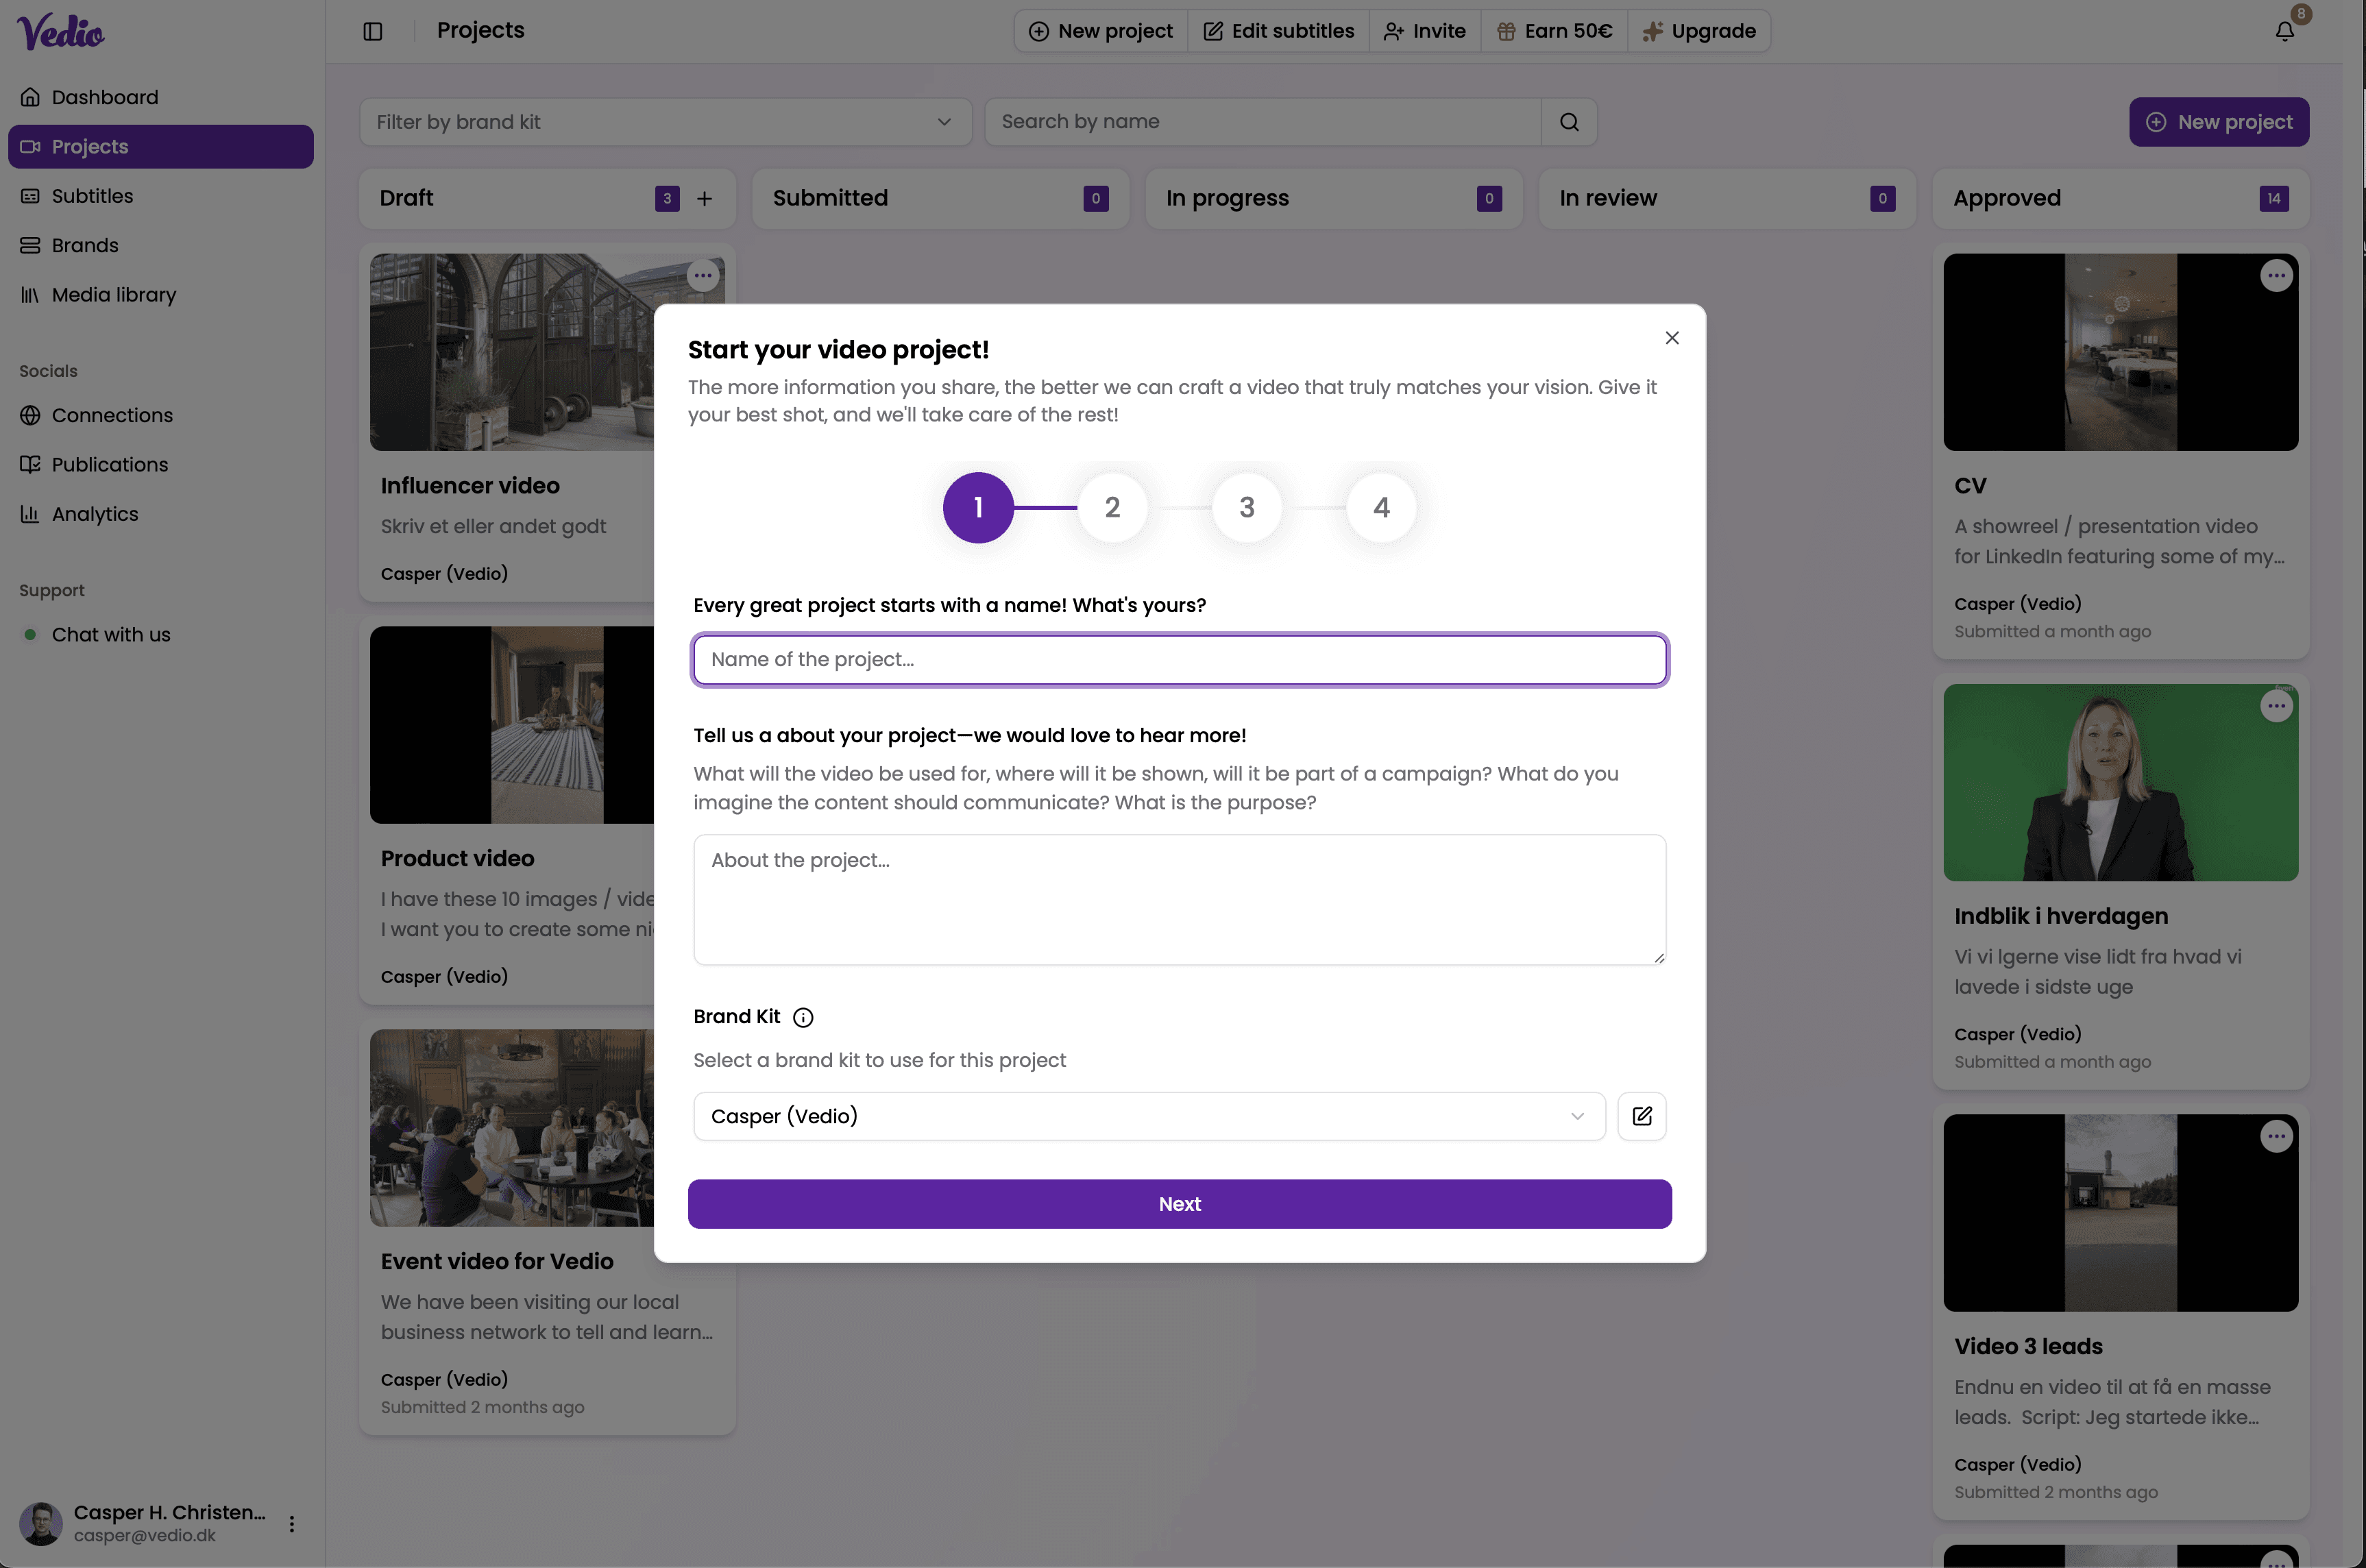This screenshot has width=2366, height=1568.
Task: Click the Brand Kit info icon
Action: (x=803, y=1017)
